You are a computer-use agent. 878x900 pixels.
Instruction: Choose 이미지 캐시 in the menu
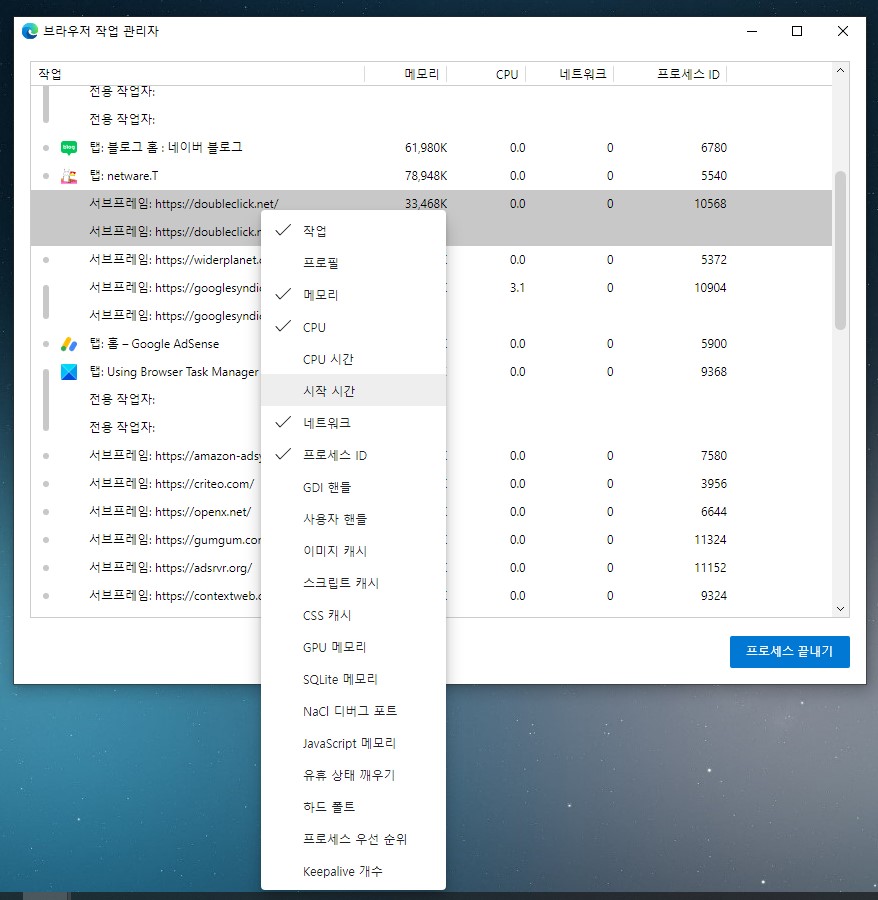tap(353, 551)
